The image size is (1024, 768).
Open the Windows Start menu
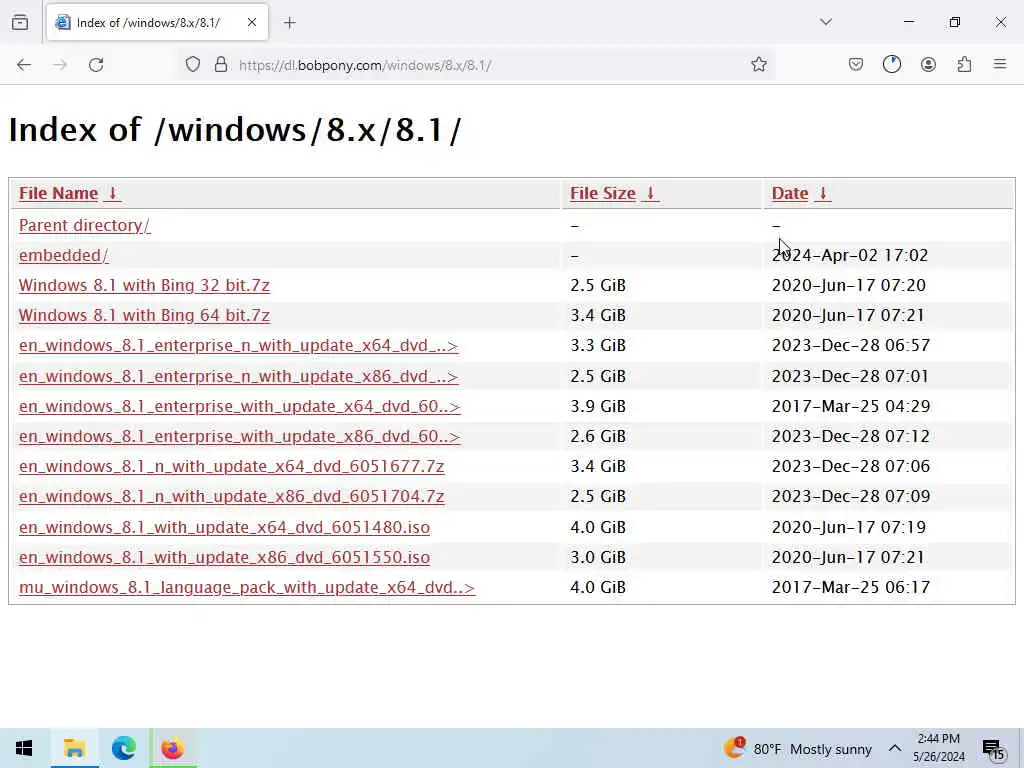point(24,748)
